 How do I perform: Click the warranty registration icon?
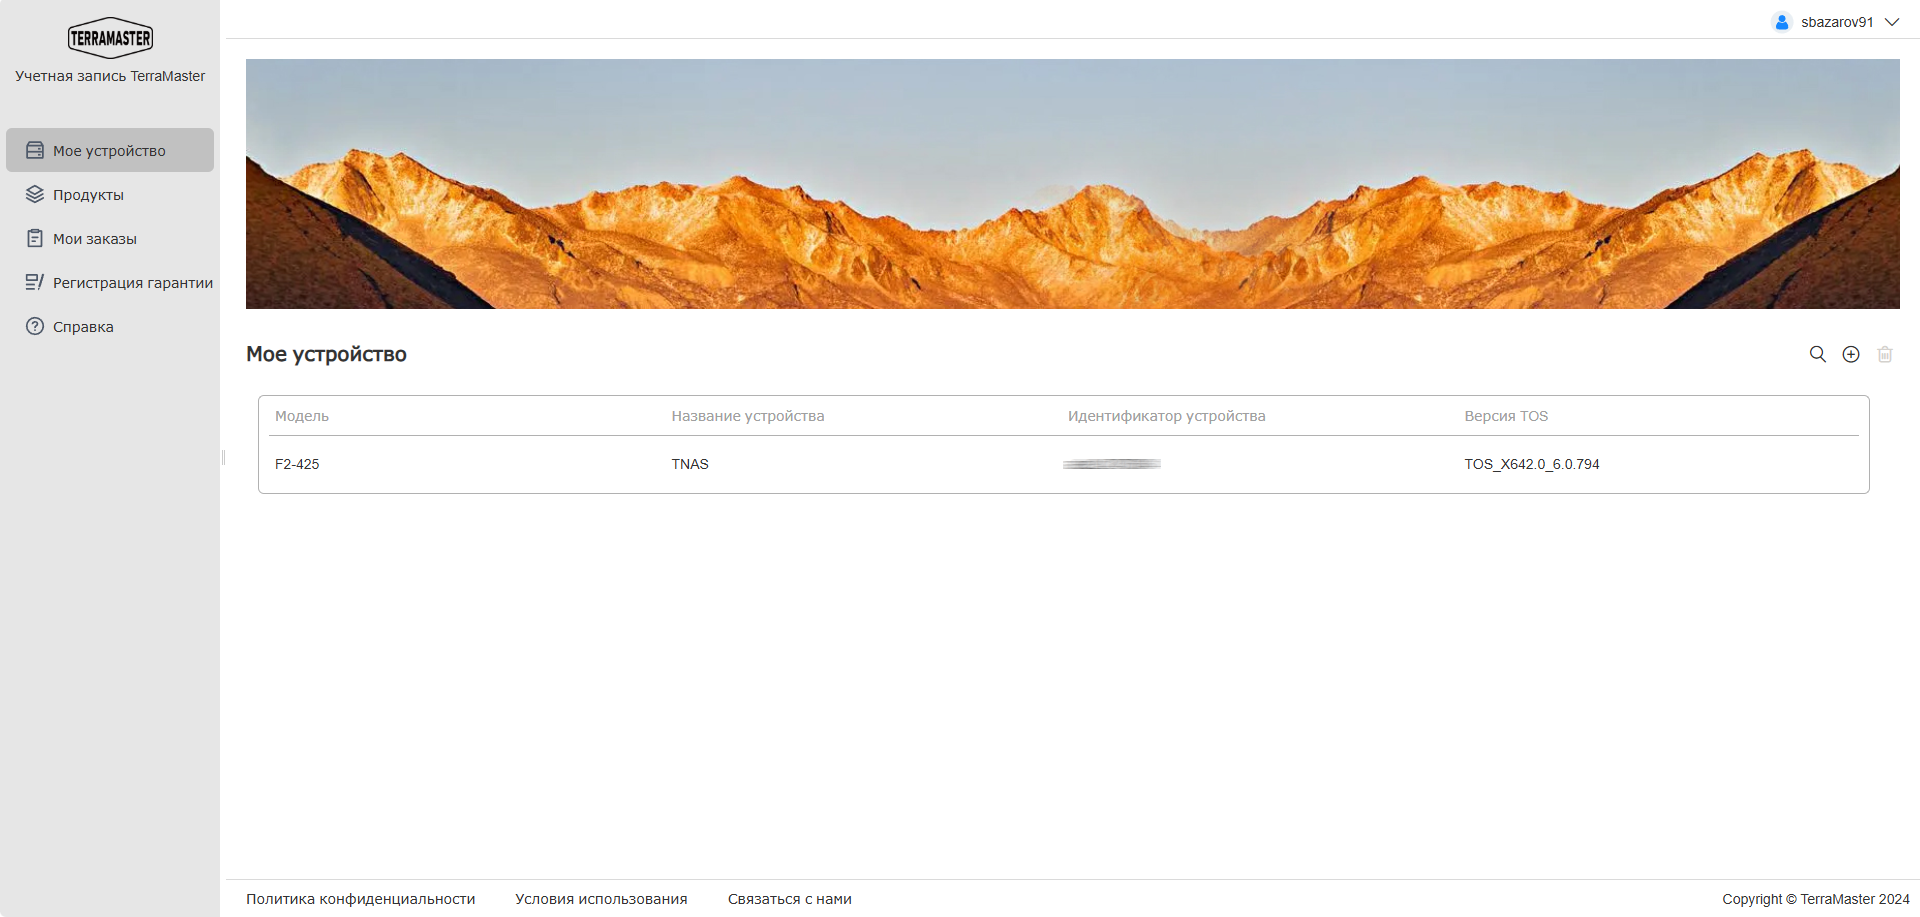(x=35, y=282)
